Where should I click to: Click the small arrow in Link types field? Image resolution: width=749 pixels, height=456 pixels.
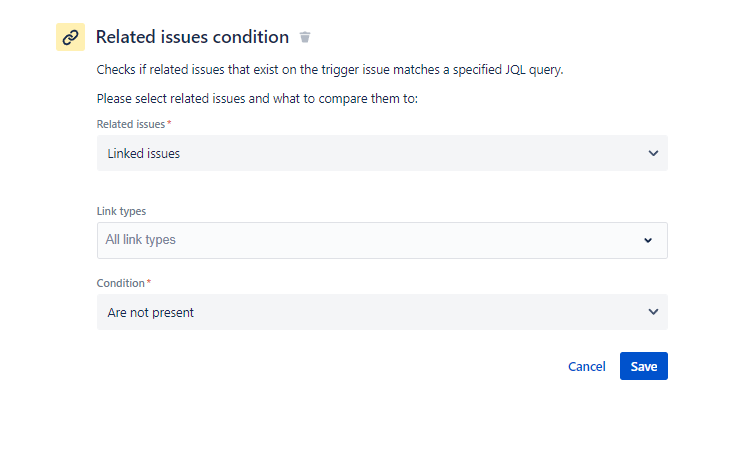[648, 240]
